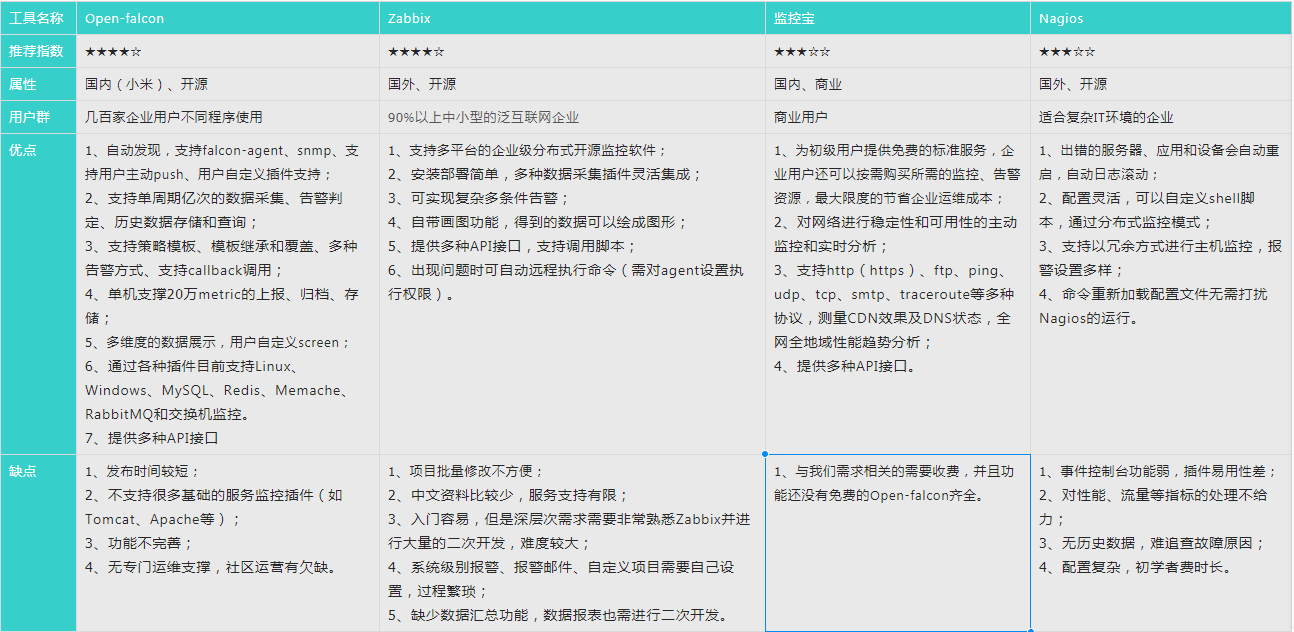
Task: Click the 商业用户 cell under 监控宝
Action: click(x=800, y=116)
